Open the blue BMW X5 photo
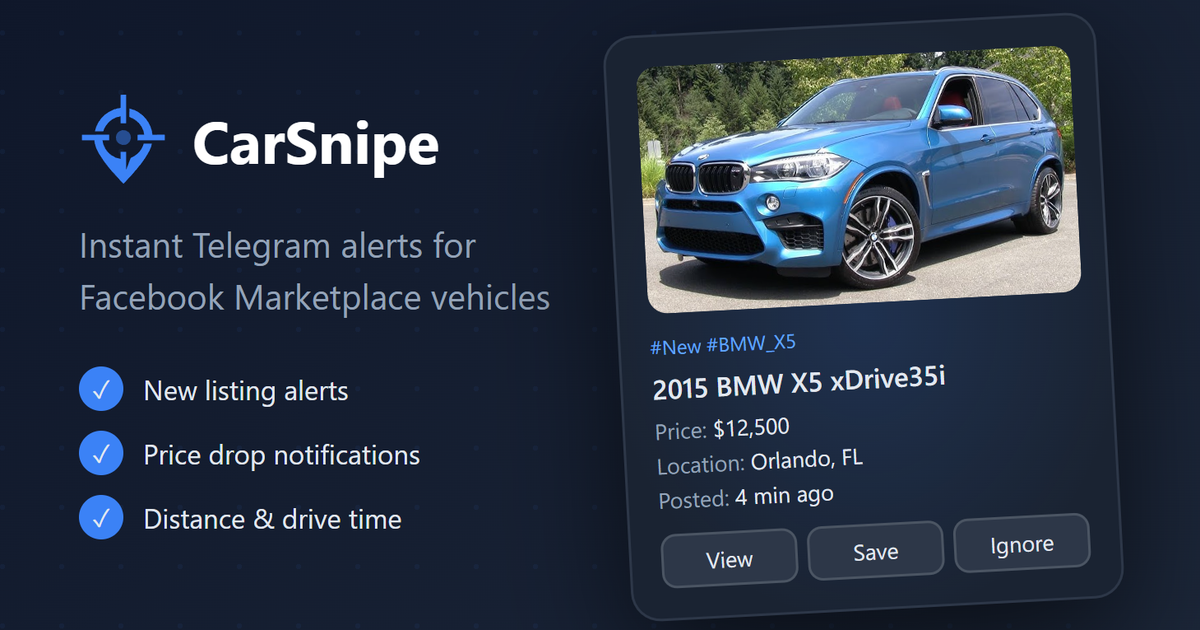The image size is (1200, 630). coord(858,179)
